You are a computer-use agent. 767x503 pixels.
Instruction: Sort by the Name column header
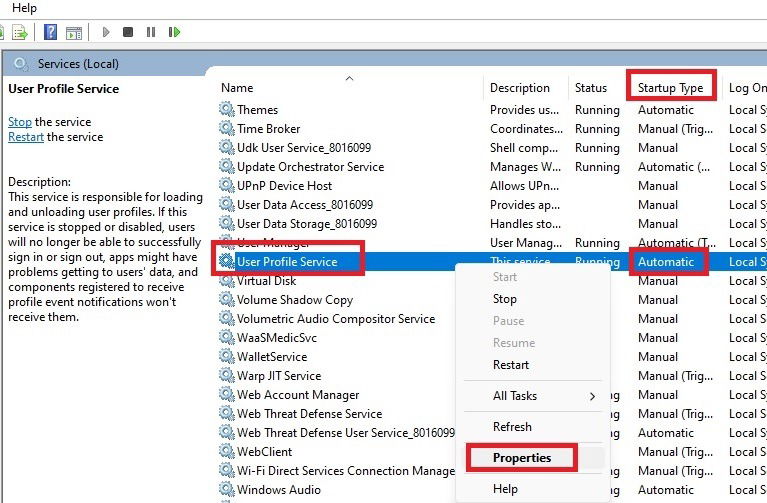pyautogui.click(x=237, y=88)
